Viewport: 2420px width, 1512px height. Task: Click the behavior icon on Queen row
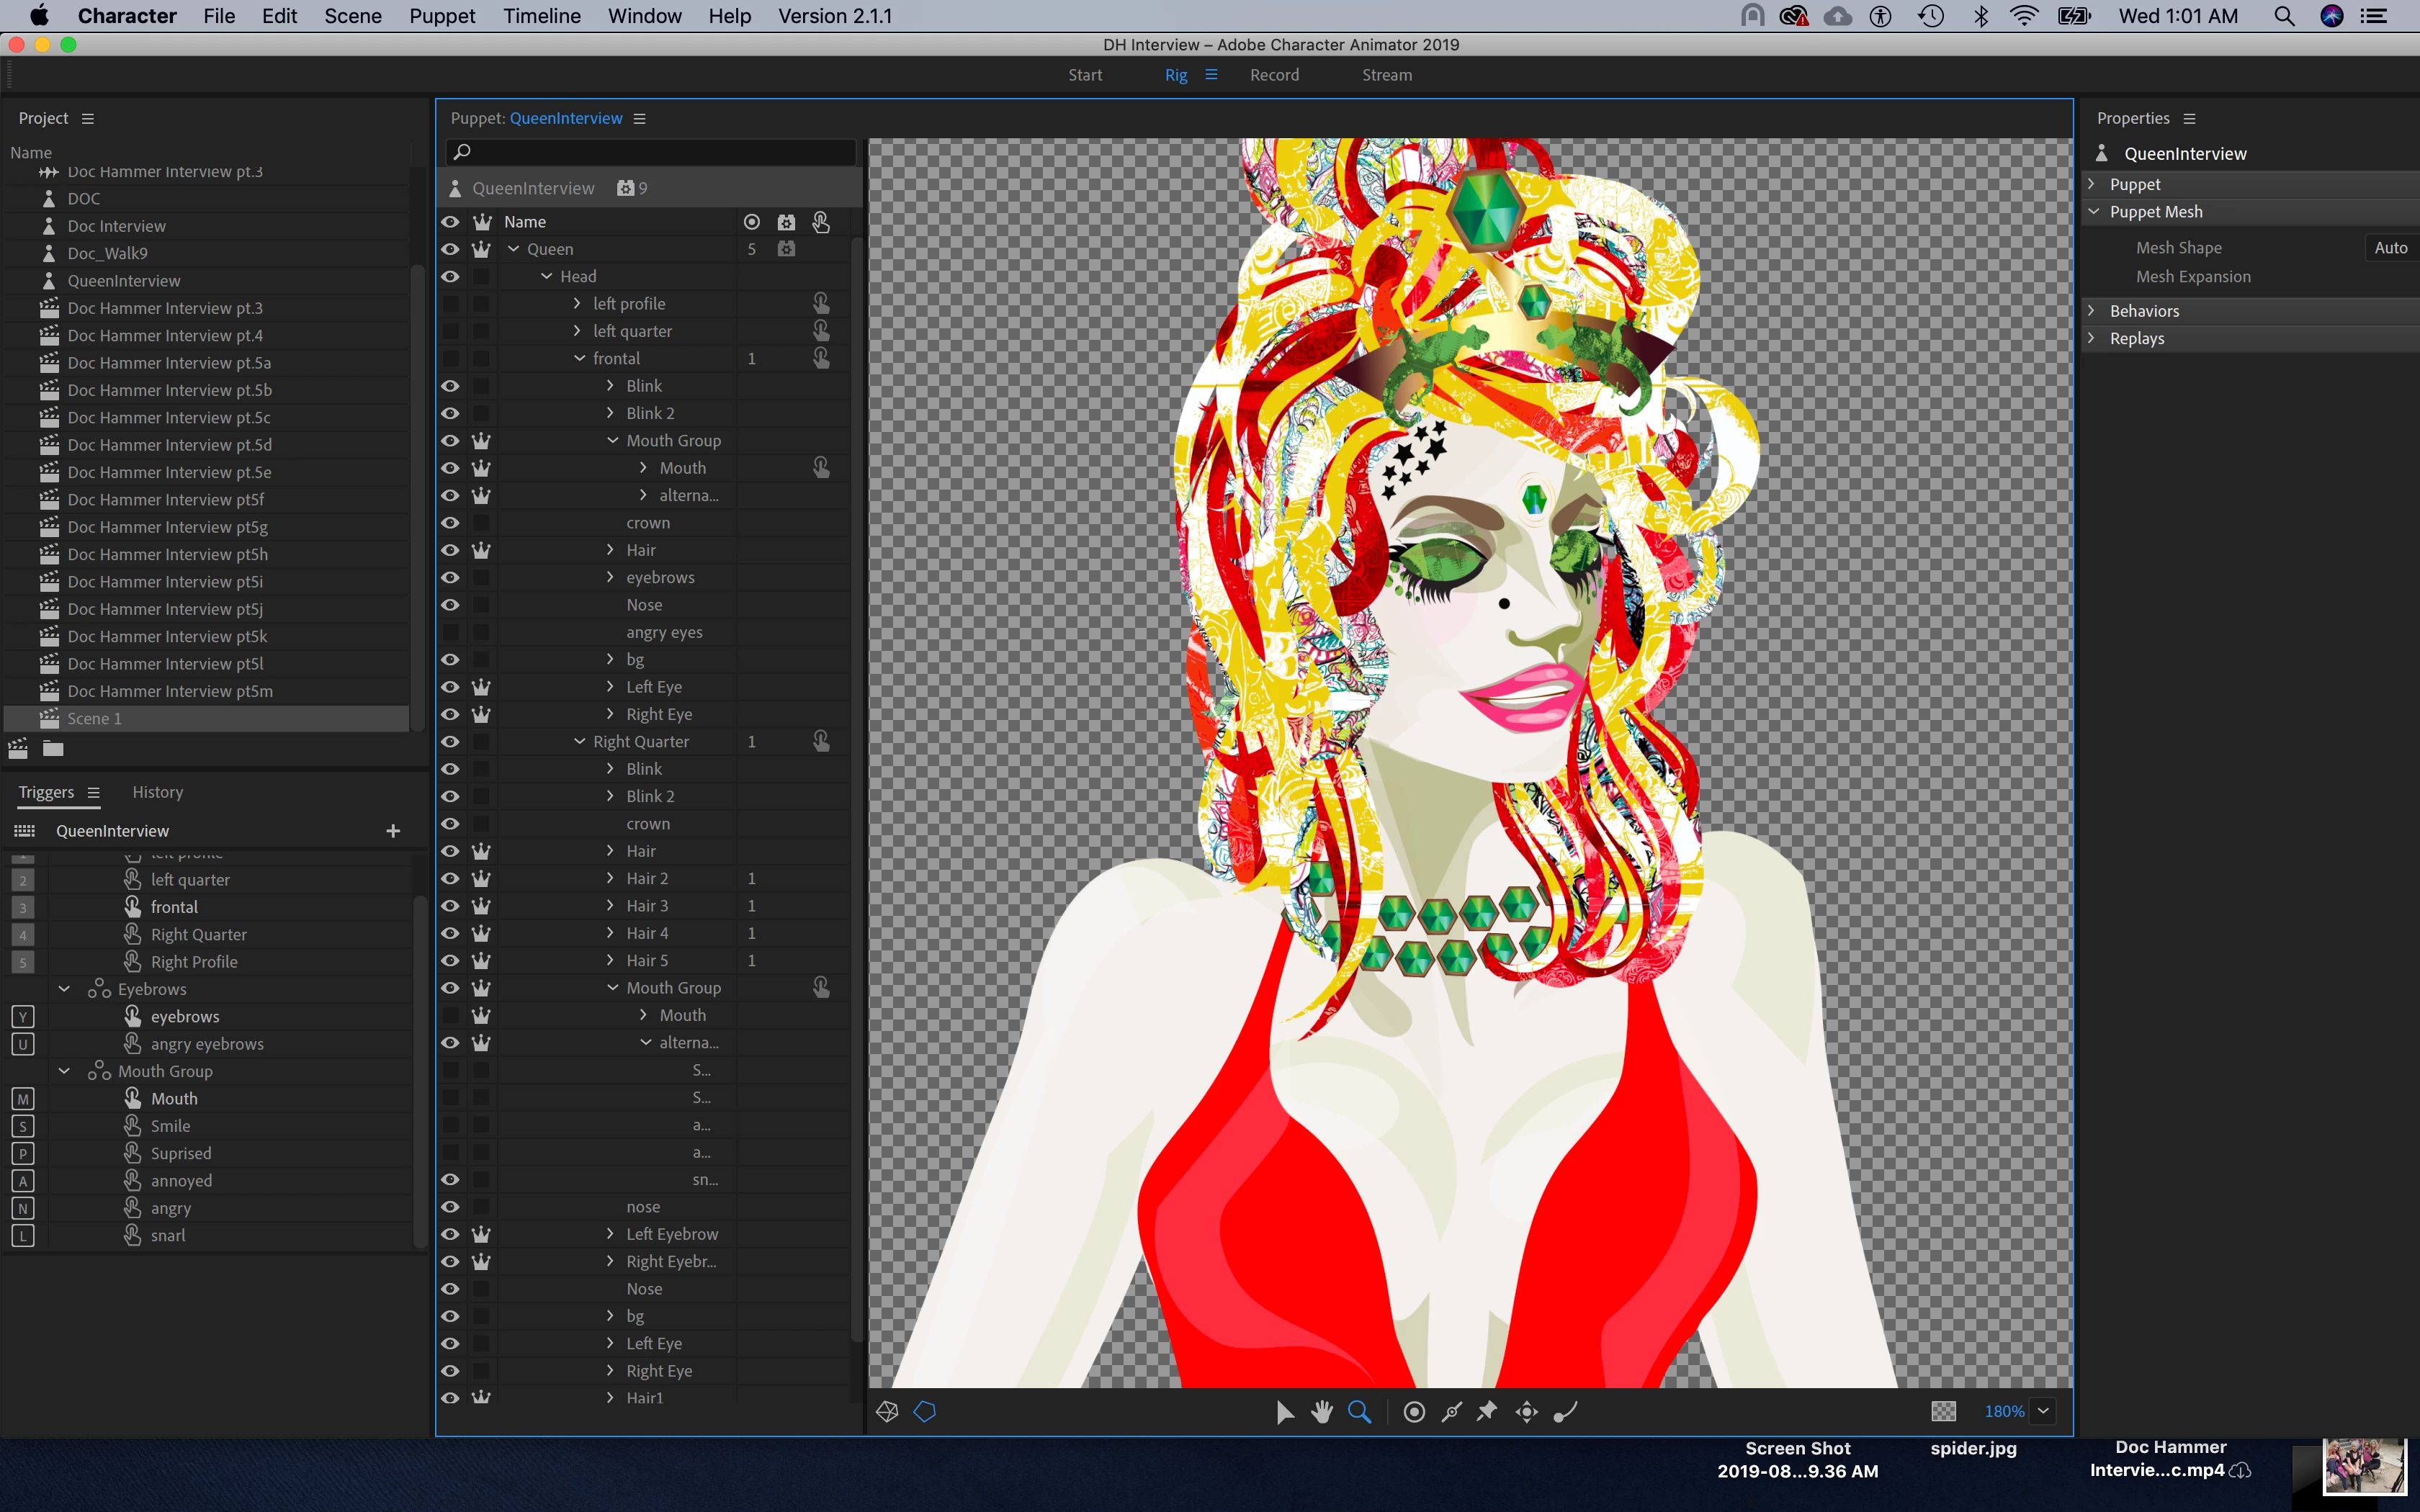pos(787,249)
